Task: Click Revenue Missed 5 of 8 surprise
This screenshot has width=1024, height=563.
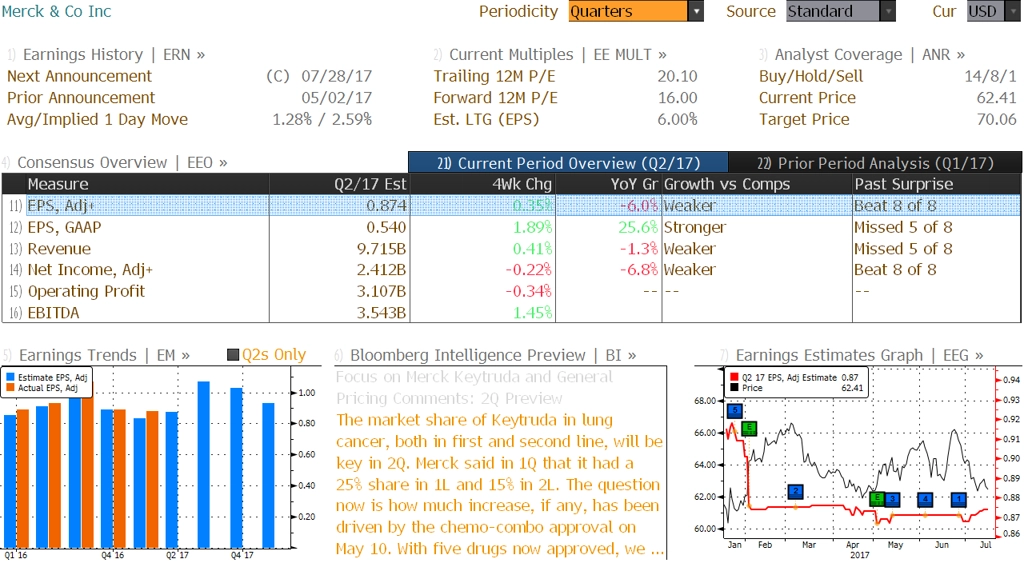Action: click(x=903, y=248)
